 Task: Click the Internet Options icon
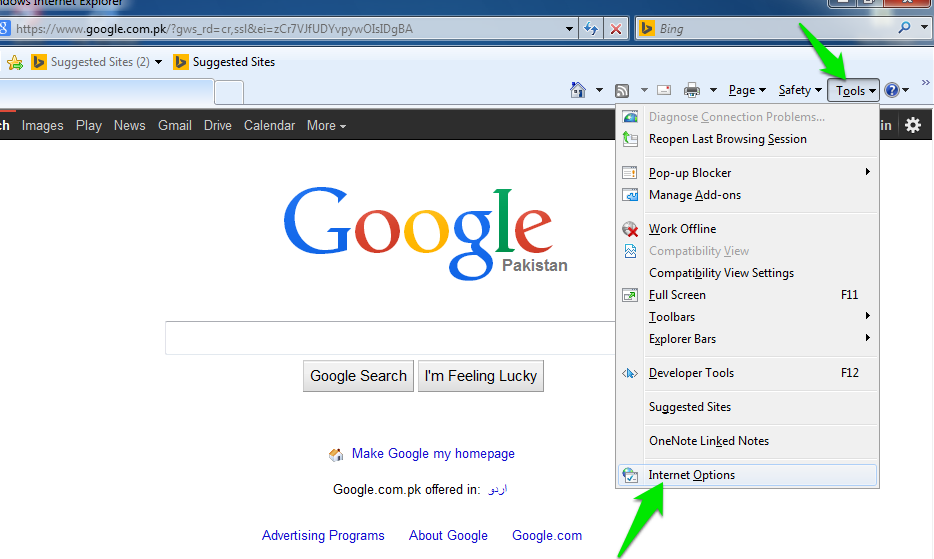click(630, 475)
